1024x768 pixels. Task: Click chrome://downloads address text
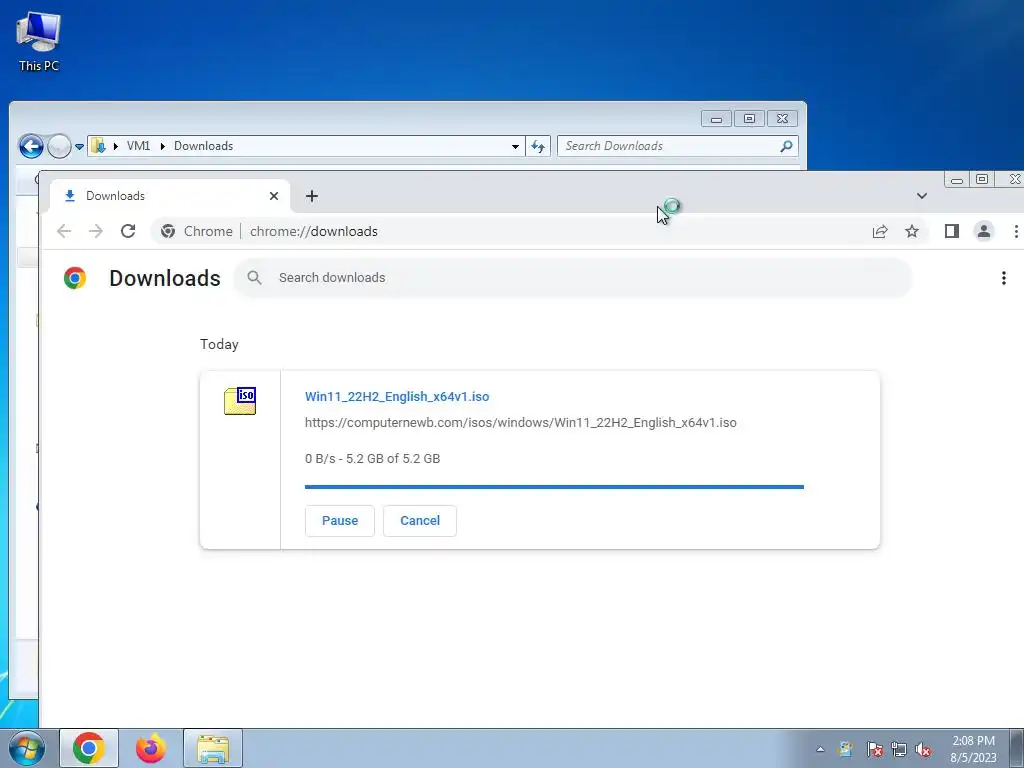tap(313, 231)
